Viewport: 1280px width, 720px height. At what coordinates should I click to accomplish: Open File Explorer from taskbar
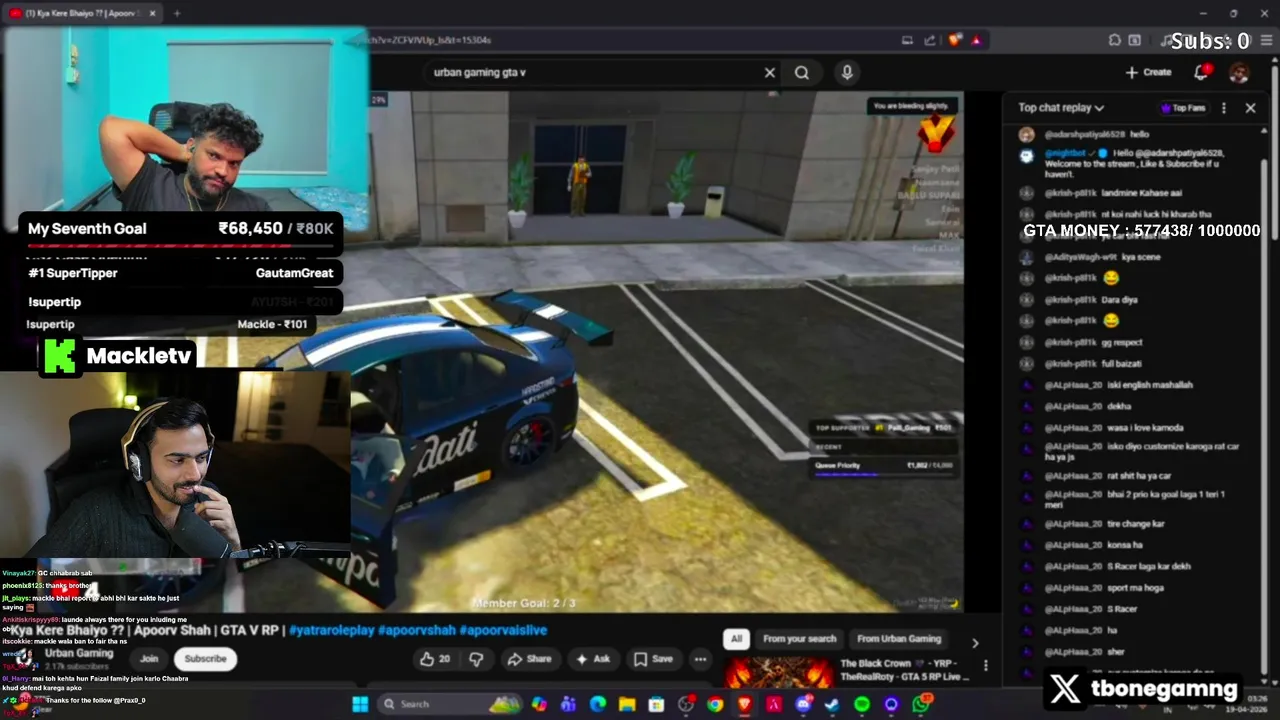(627, 704)
